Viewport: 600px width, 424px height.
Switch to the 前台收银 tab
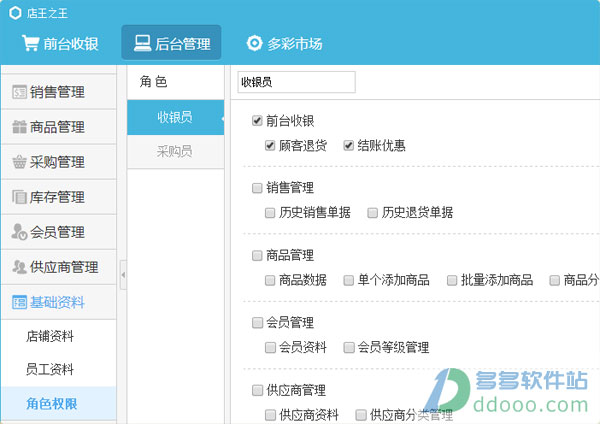click(60, 43)
